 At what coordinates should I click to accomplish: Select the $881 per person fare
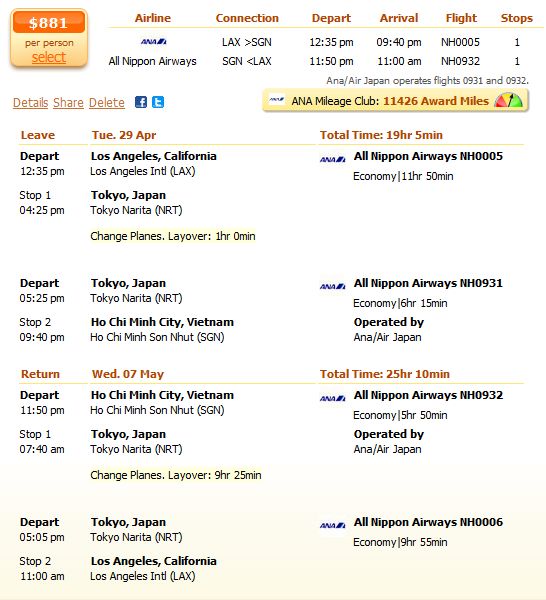pos(49,57)
